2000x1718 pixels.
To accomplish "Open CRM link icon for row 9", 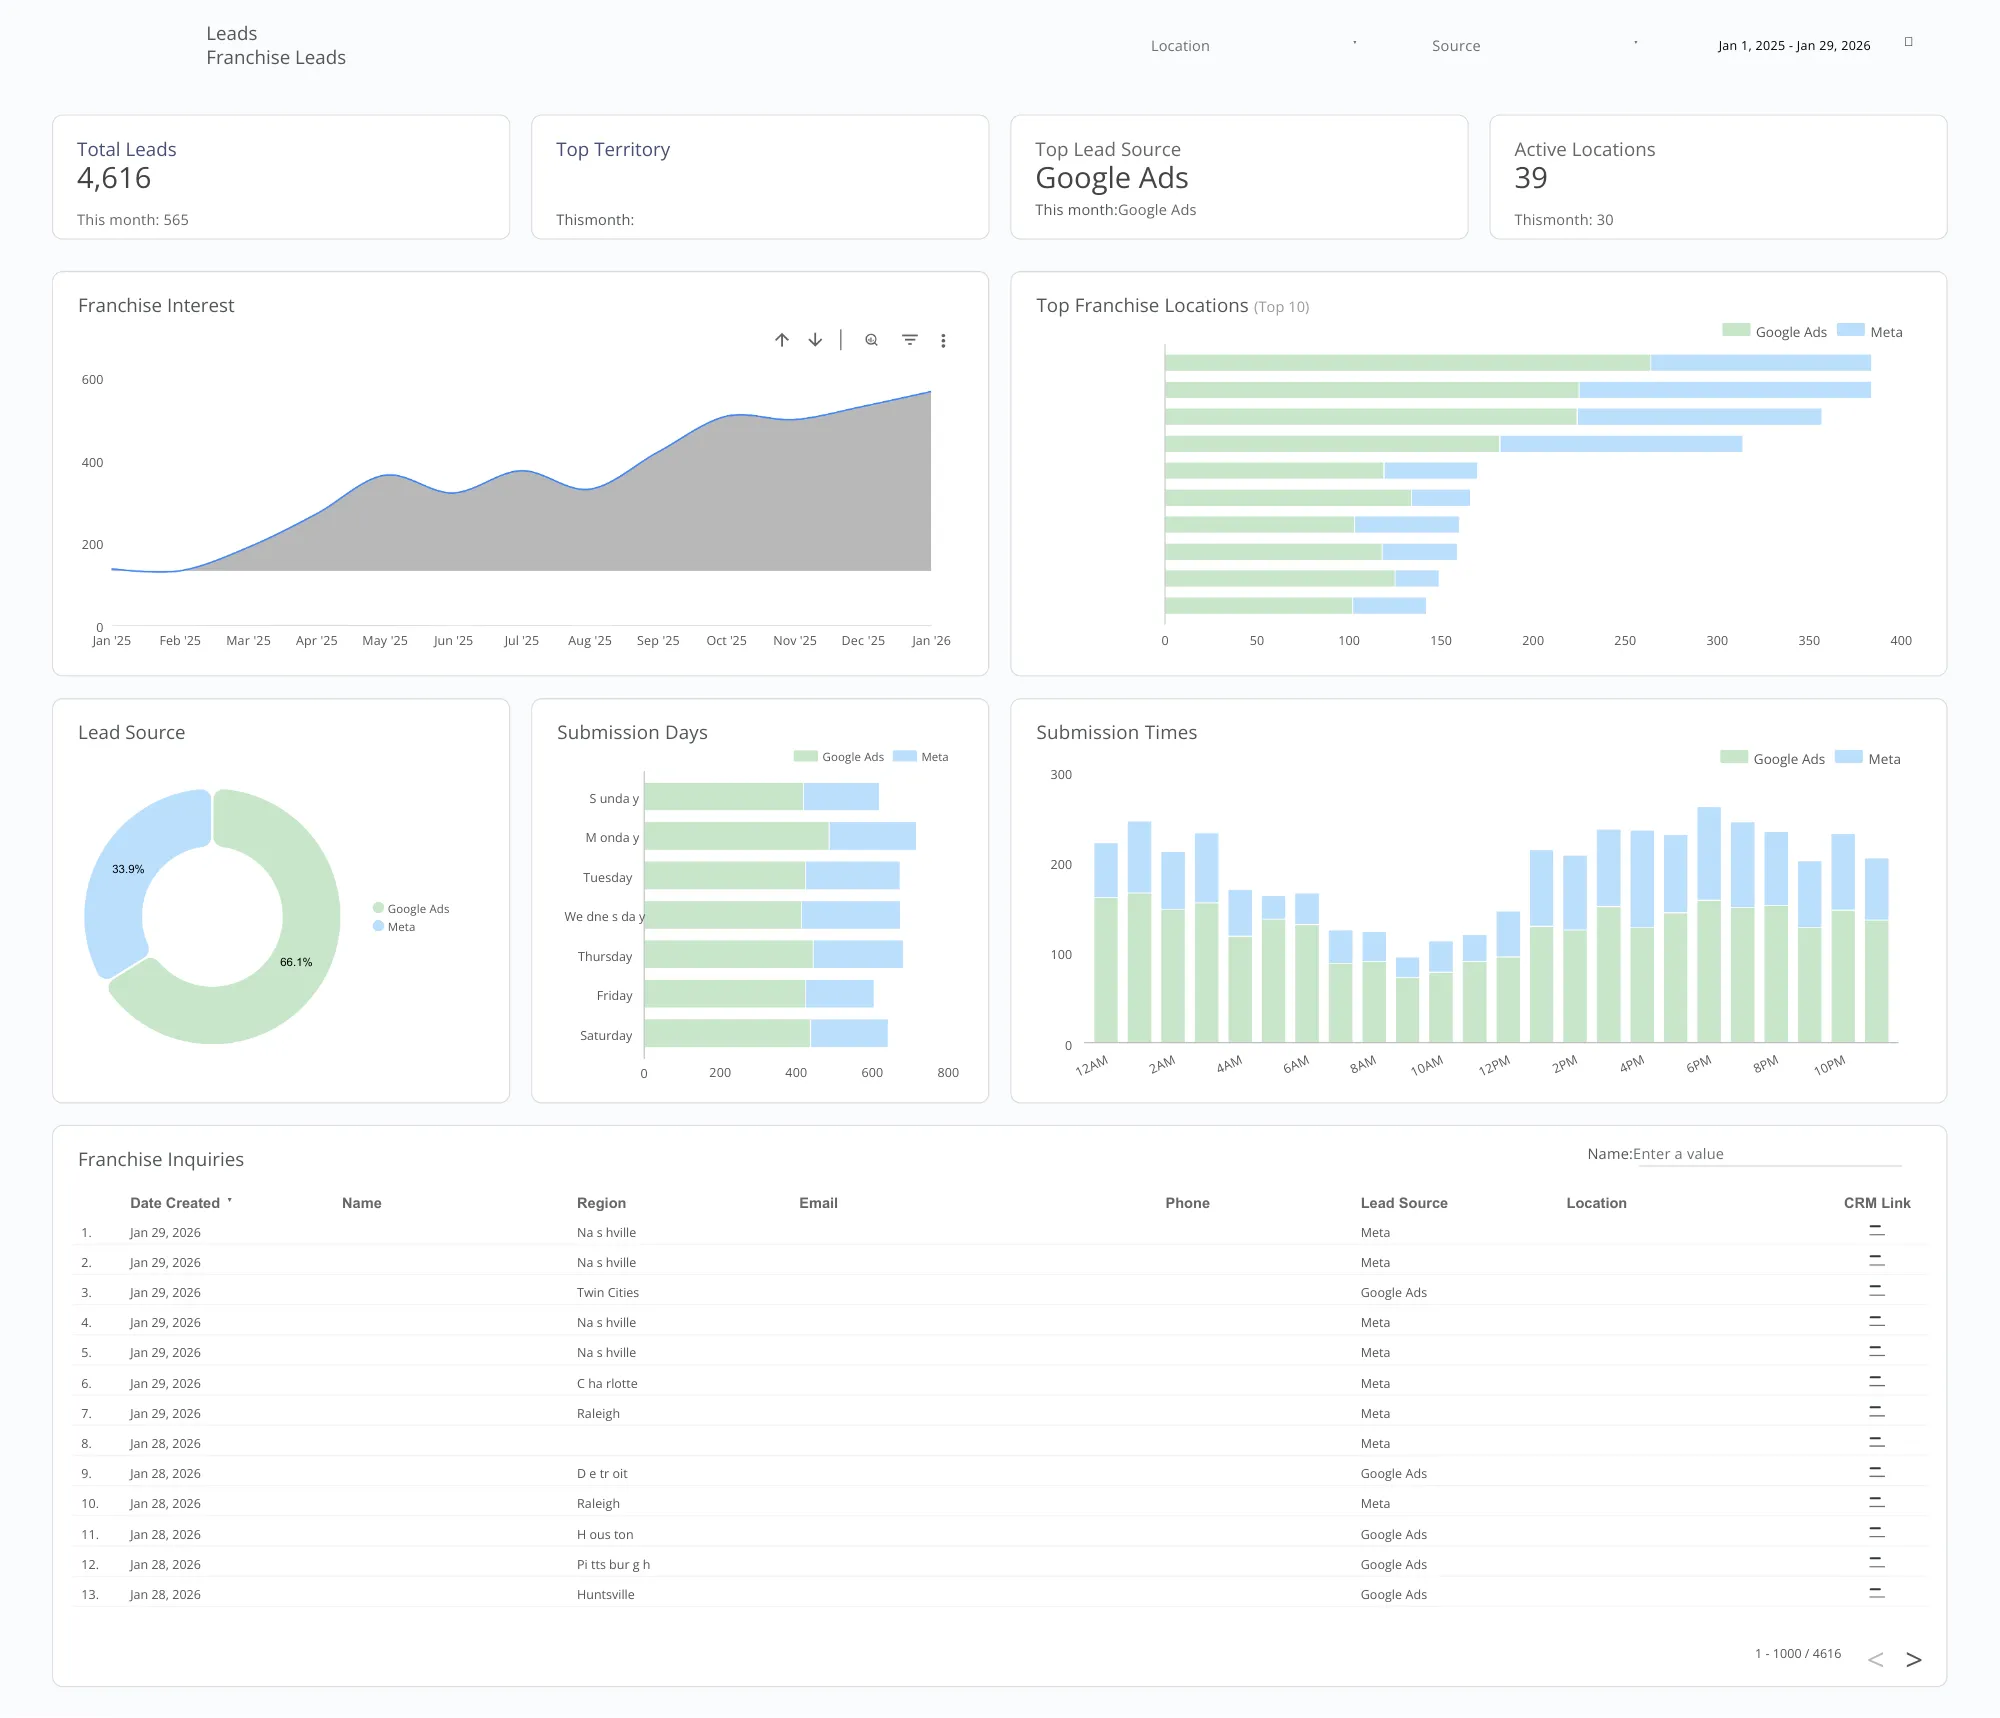I will click(x=1877, y=1472).
